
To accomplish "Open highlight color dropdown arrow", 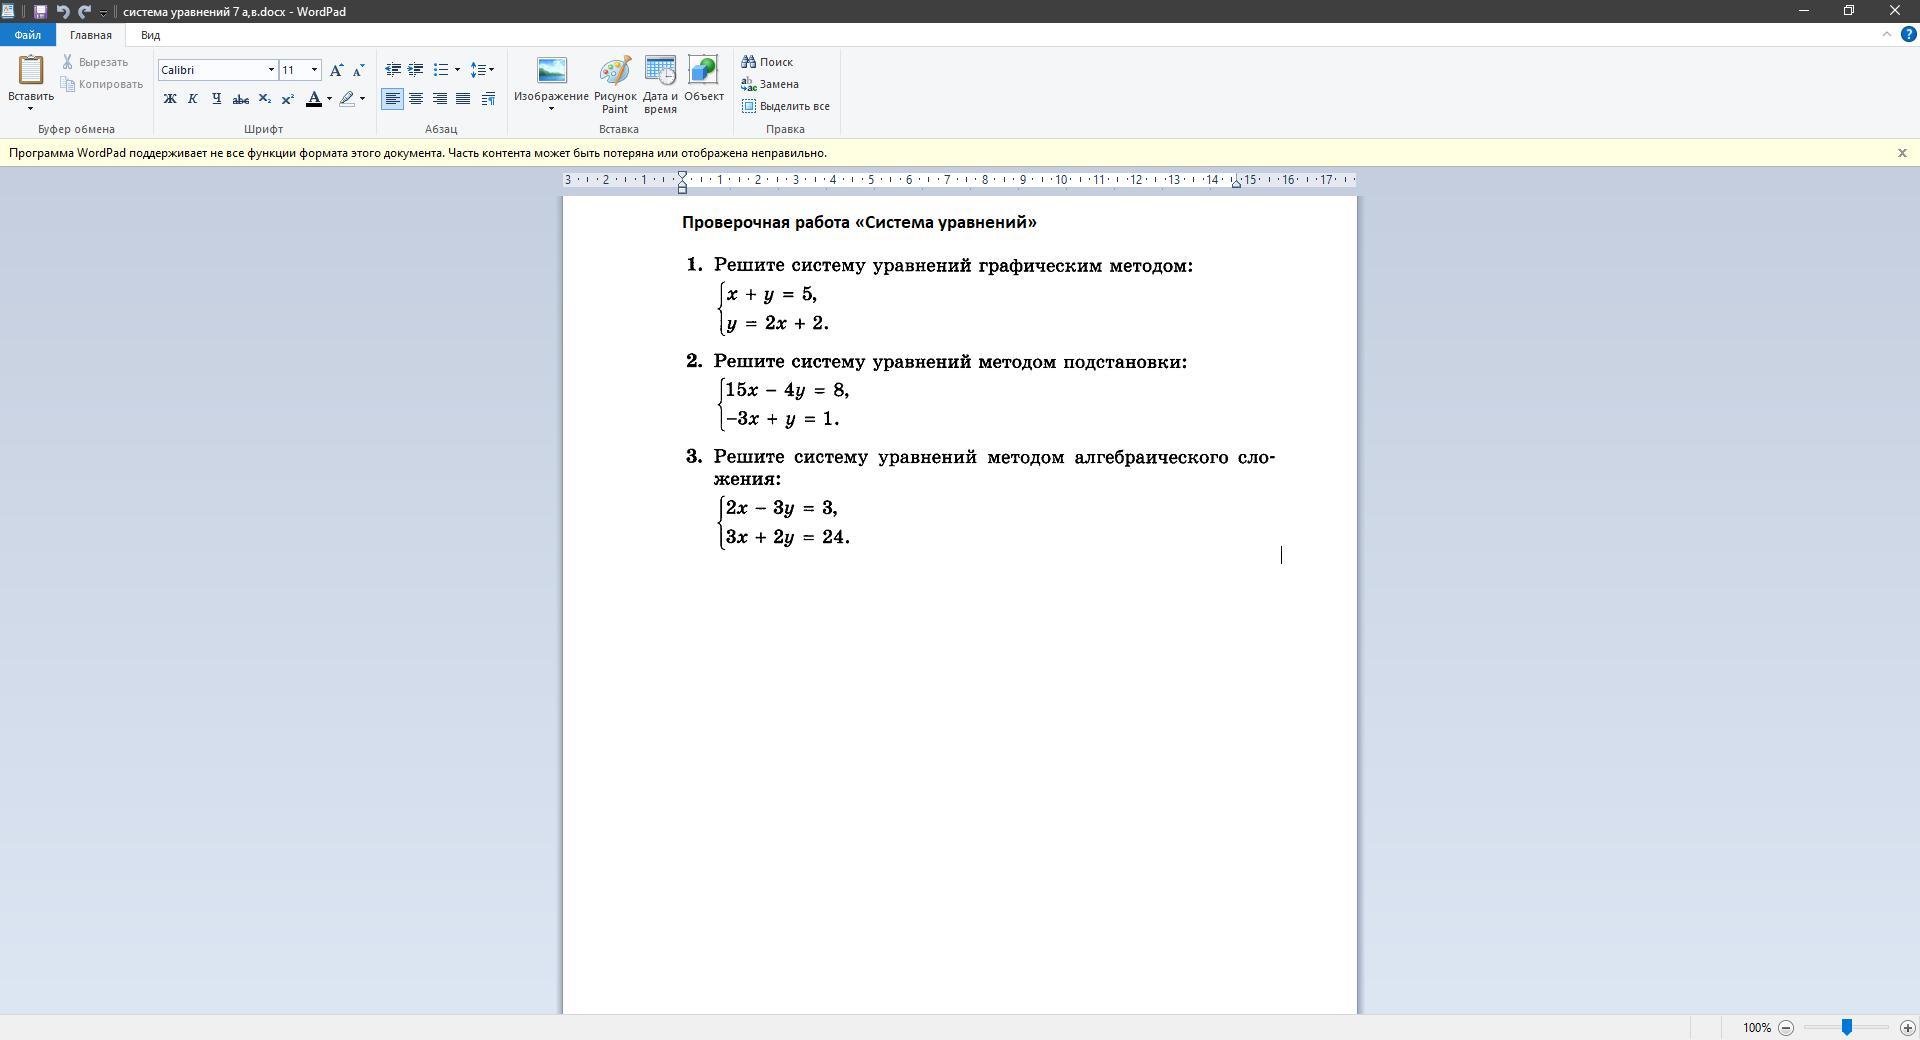I will tap(362, 99).
